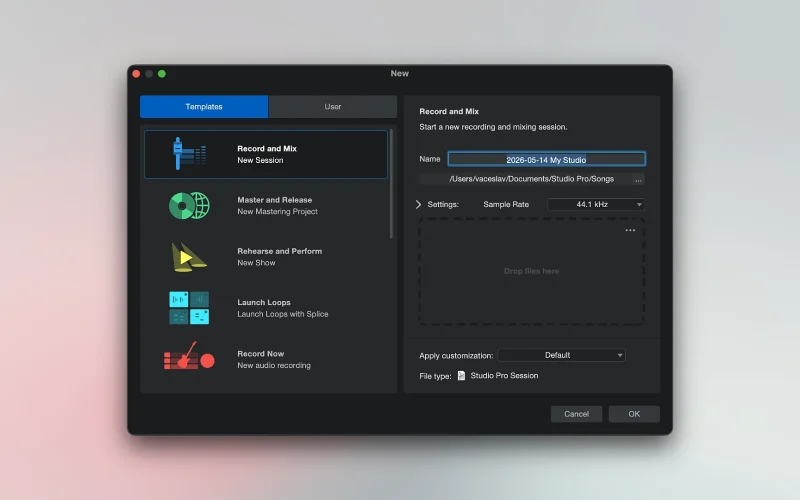The image size is (800, 500).
Task: Click the Drop files here area
Action: pyautogui.click(x=532, y=271)
